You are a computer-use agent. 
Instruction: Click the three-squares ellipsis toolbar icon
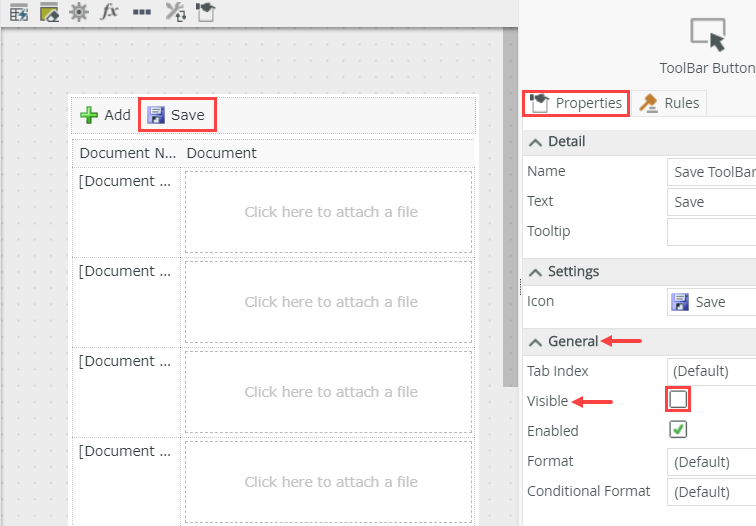142,12
